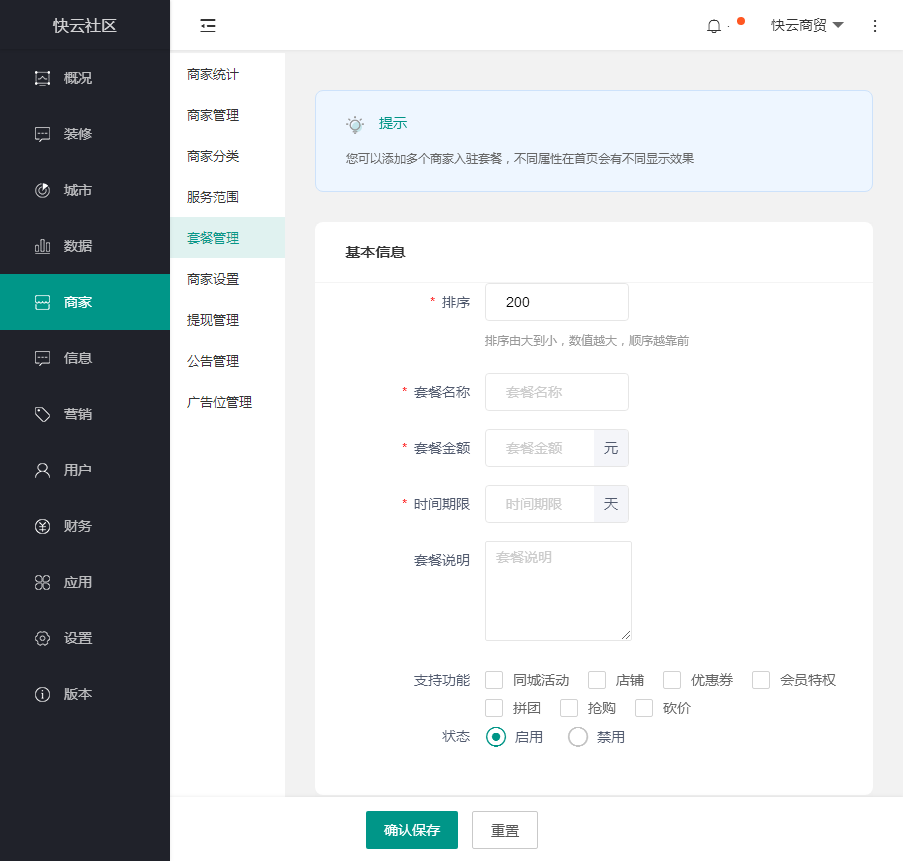Viewport: 903px width, 861px height.
Task: Check the 优惠券 checkbox
Action: tap(672, 680)
